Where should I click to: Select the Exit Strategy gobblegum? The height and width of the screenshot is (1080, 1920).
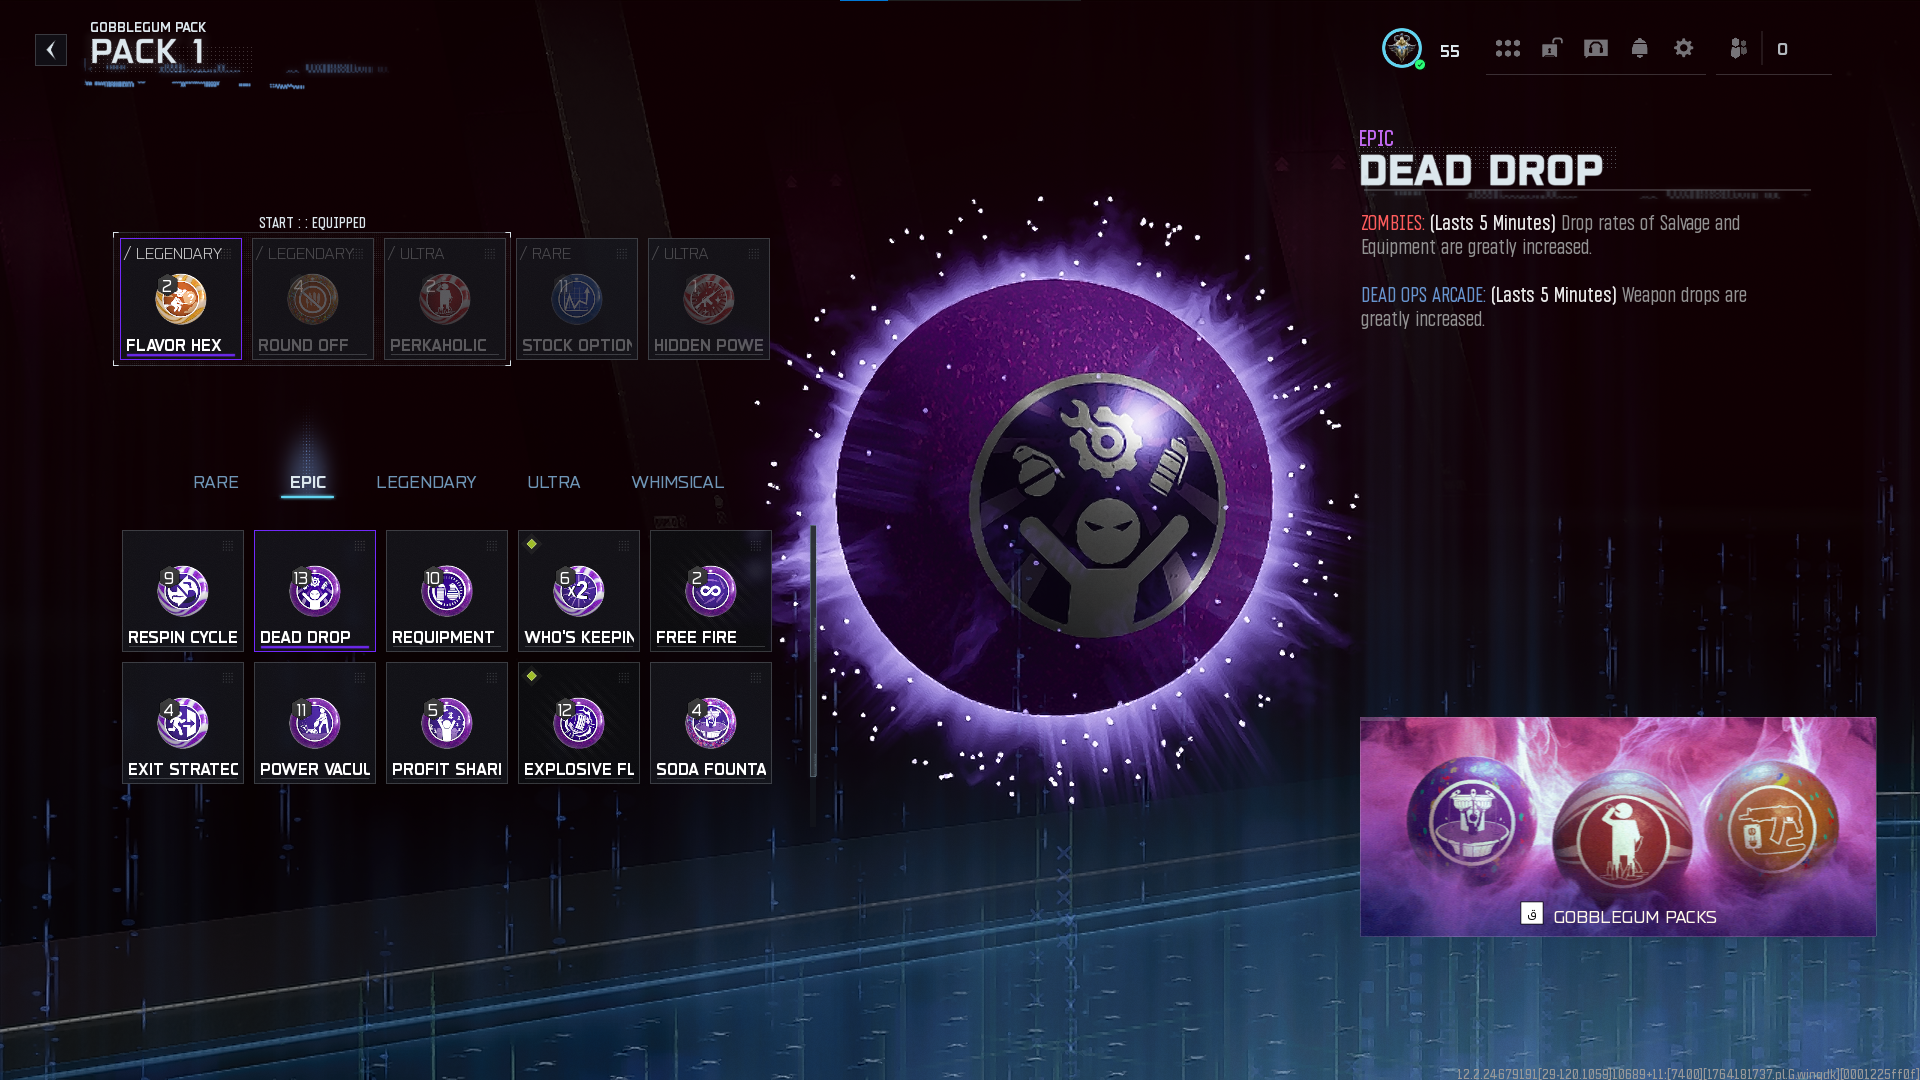(182, 723)
